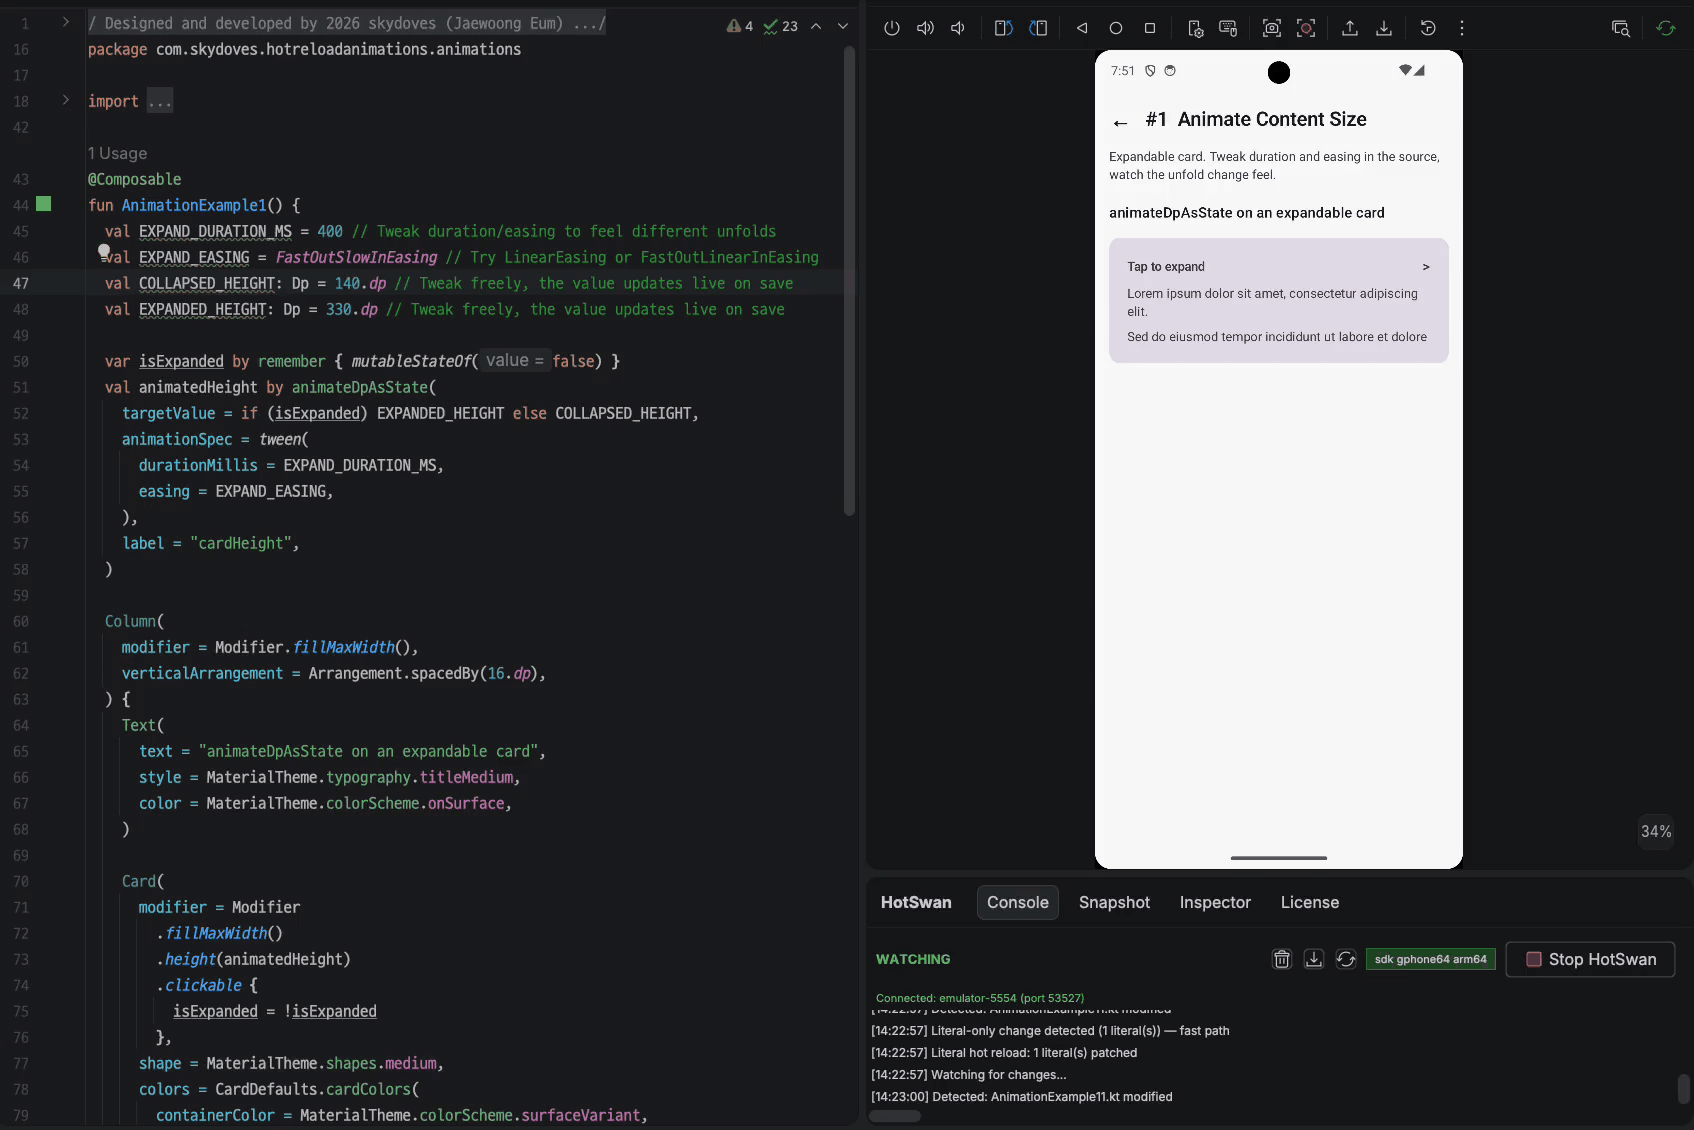Viewport: 1694px width, 1130px height.
Task: Take an emulator screenshot
Action: 1272,28
